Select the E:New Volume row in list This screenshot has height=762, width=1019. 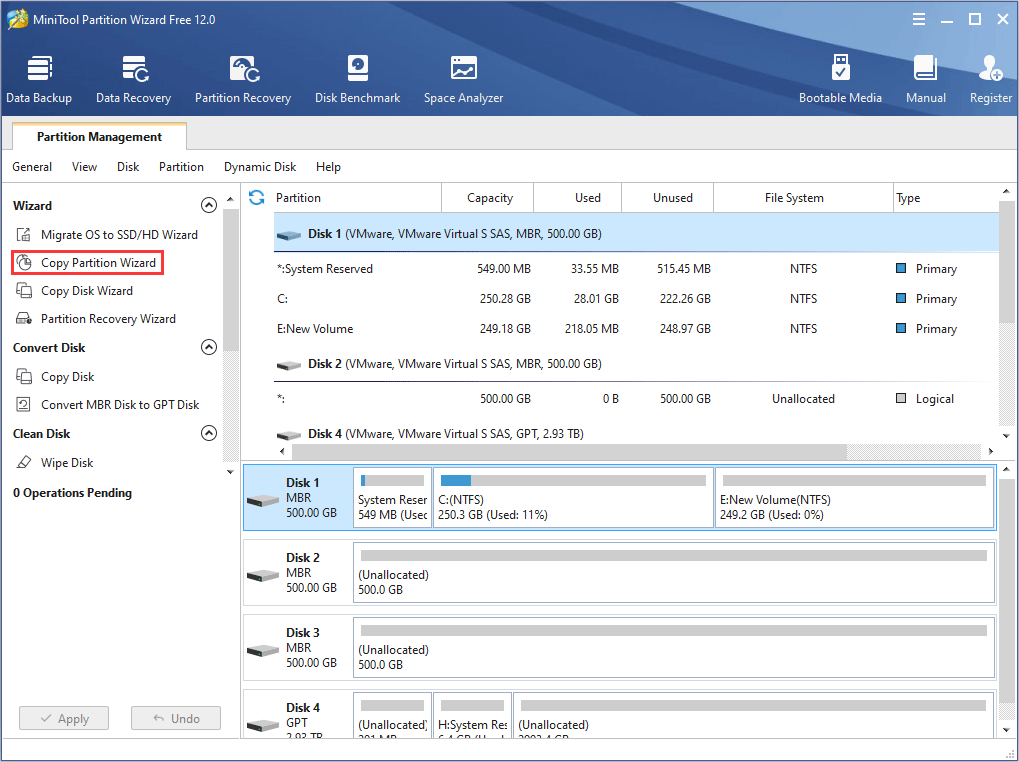coord(636,328)
